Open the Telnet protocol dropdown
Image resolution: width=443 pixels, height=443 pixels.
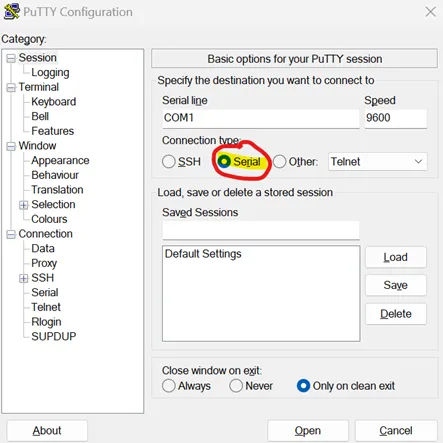click(378, 162)
